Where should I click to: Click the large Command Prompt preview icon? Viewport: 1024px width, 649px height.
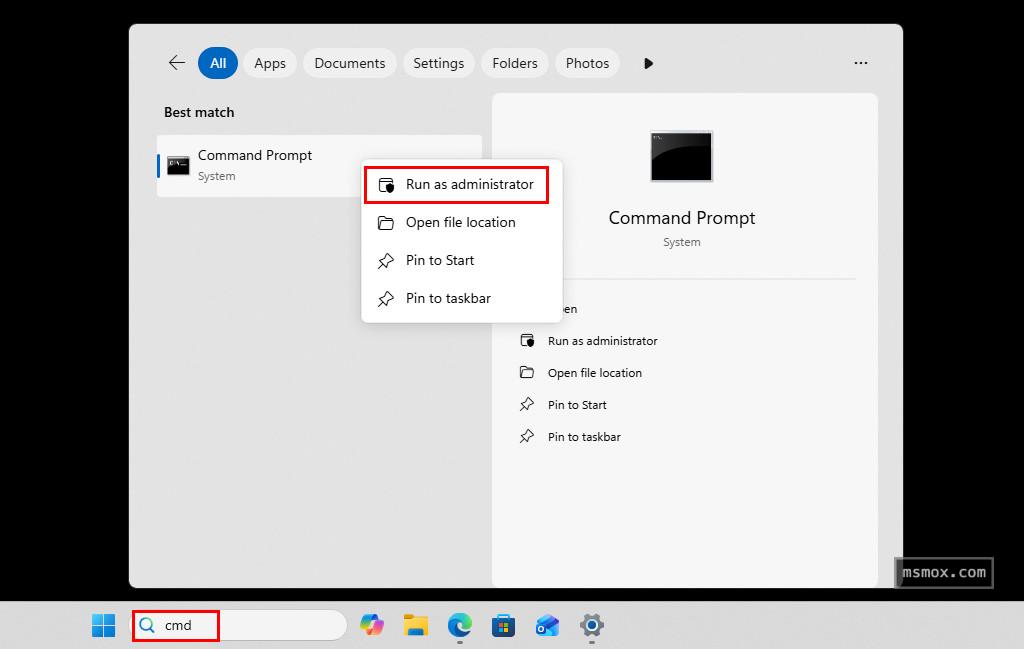coord(681,156)
